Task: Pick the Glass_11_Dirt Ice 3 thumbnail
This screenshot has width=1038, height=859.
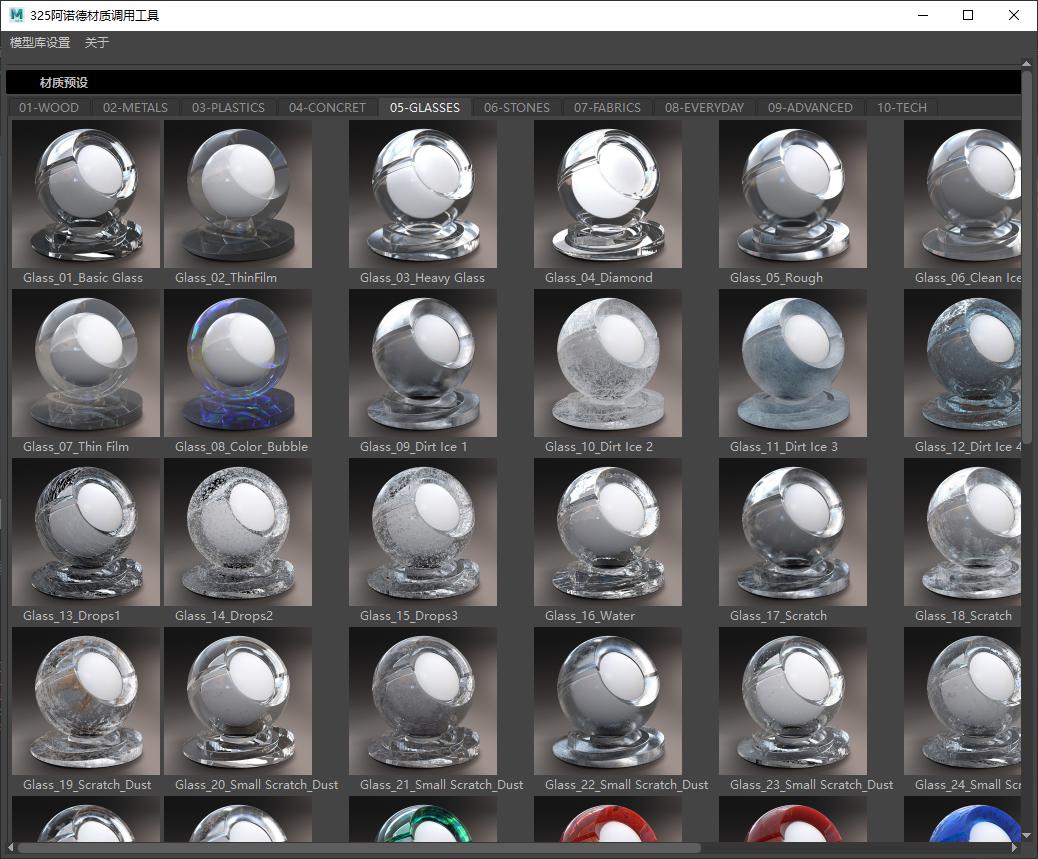Action: pos(793,363)
